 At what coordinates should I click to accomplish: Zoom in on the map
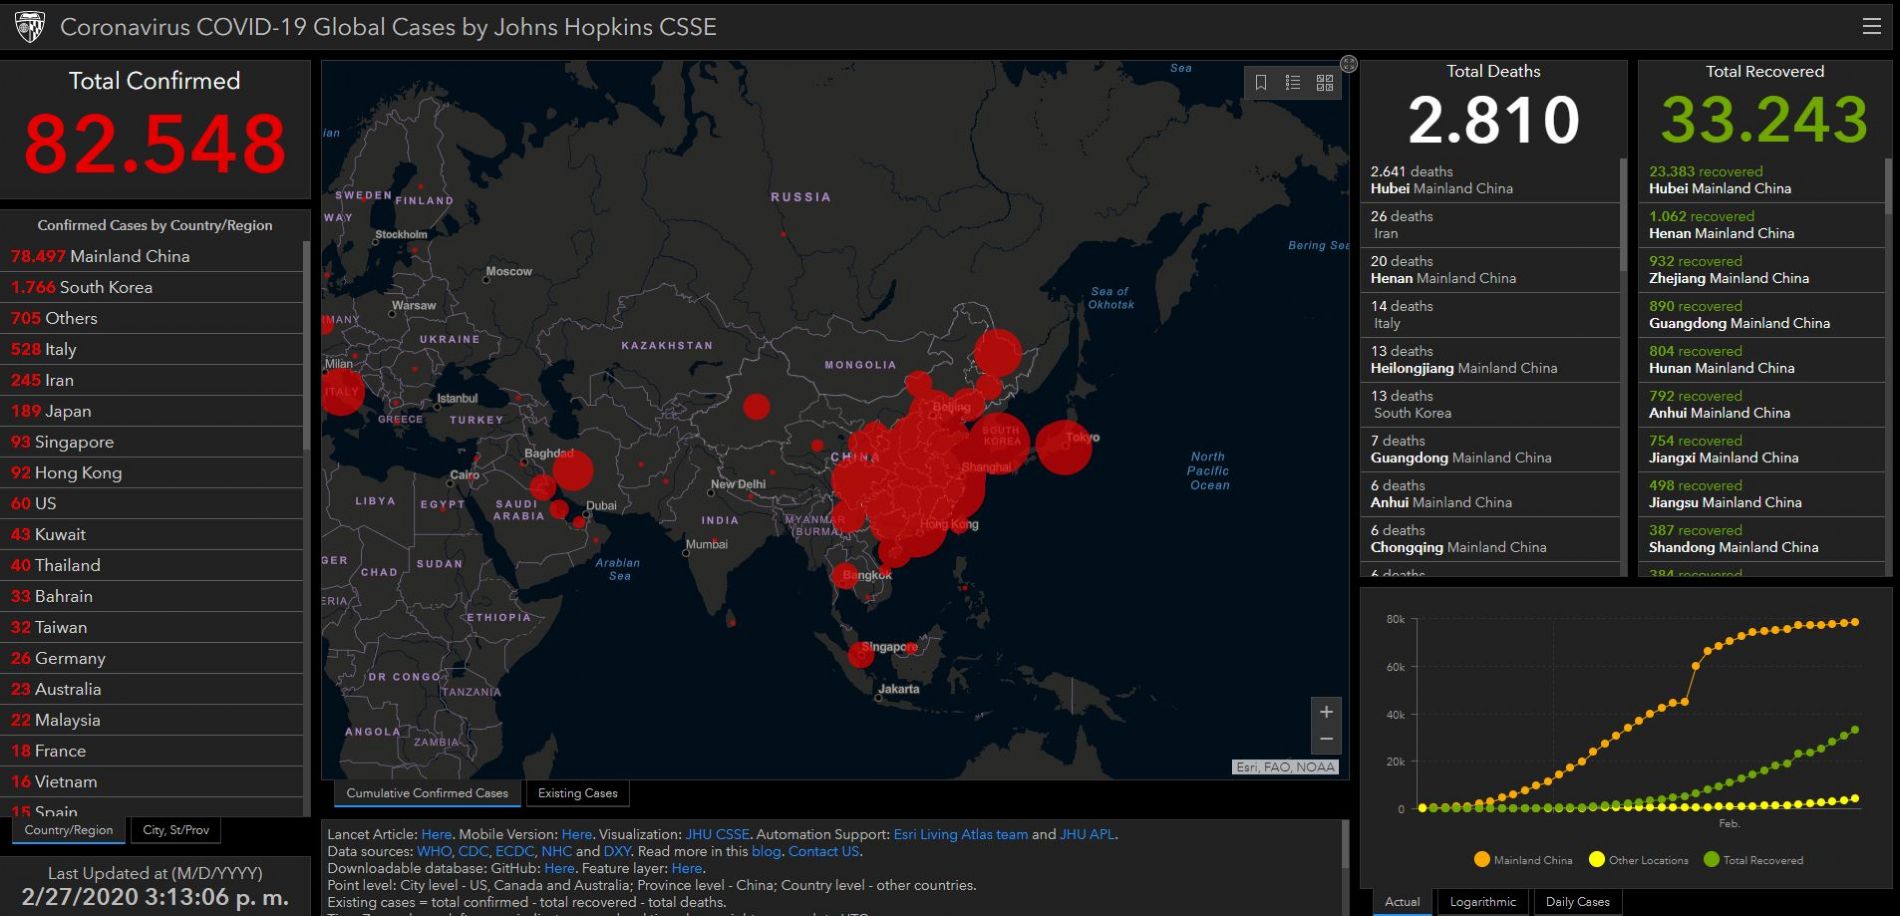(x=1326, y=712)
